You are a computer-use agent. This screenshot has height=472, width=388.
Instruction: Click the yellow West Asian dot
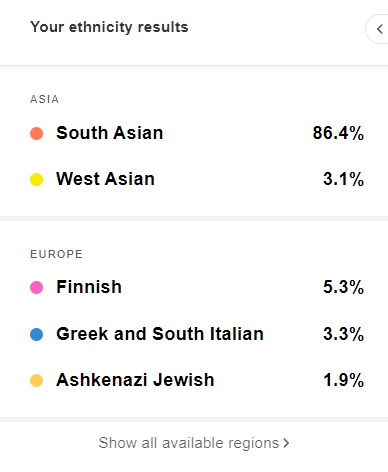[36, 179]
